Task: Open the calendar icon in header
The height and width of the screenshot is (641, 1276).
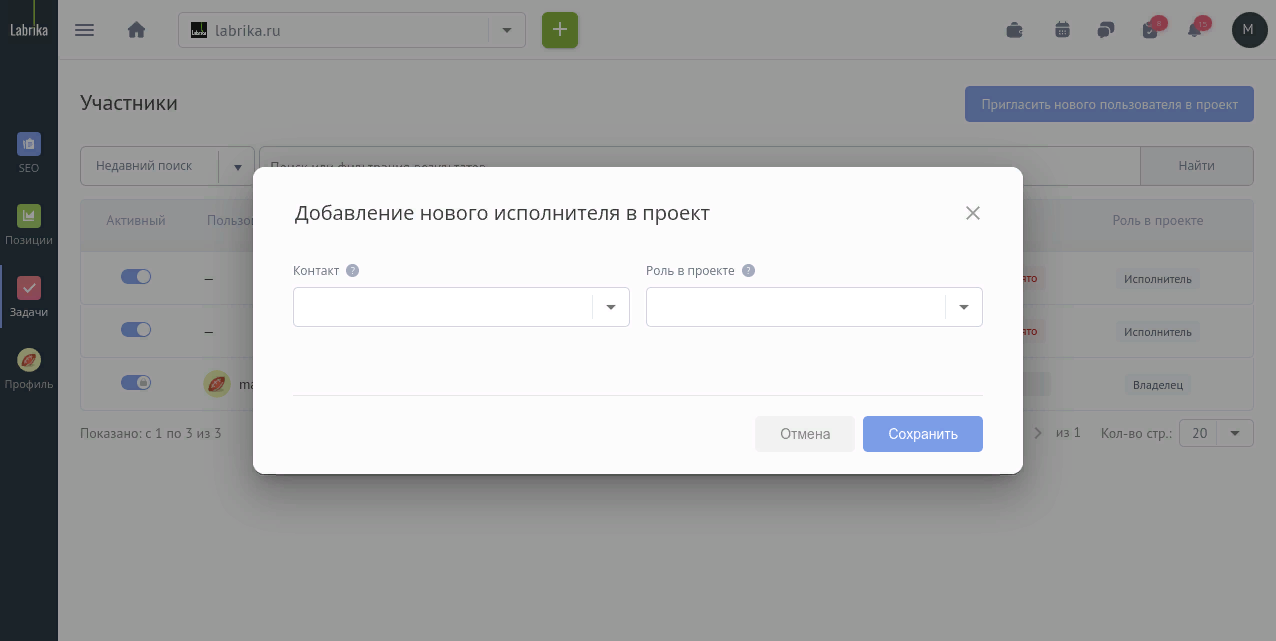Action: click(x=1063, y=30)
